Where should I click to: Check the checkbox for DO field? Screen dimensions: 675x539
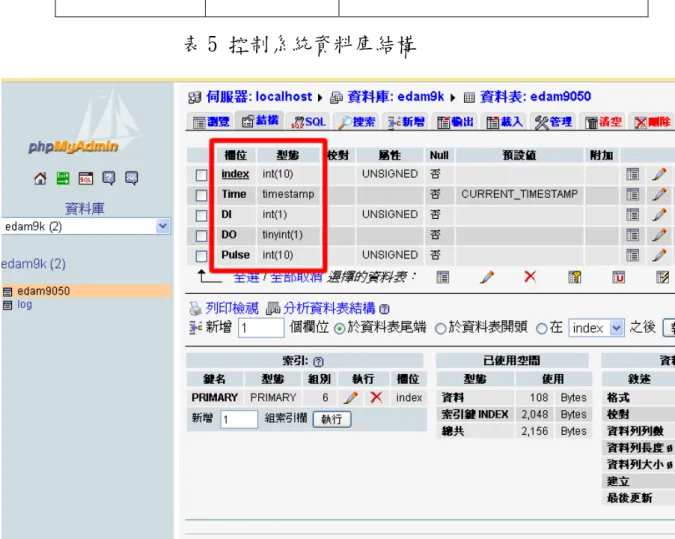(201, 236)
